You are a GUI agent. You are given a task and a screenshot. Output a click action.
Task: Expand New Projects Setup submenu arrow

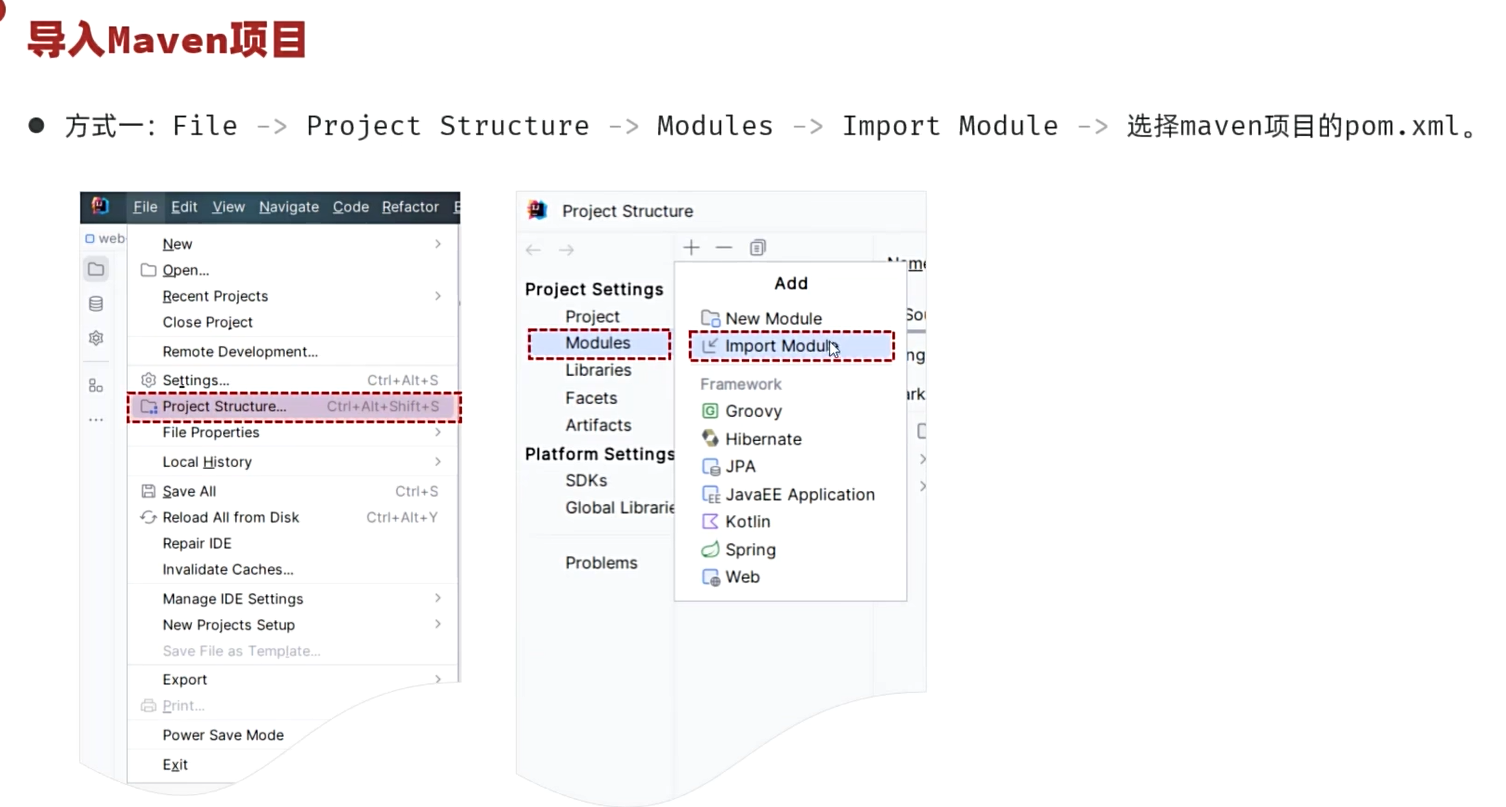click(x=438, y=623)
